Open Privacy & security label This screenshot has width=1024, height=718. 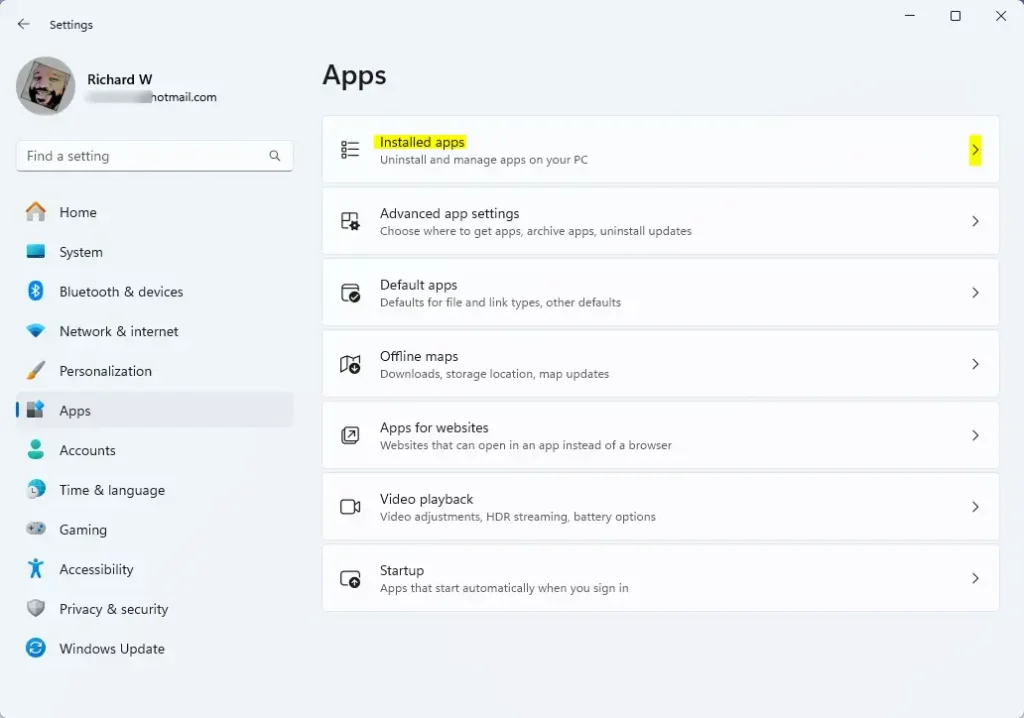(x=114, y=609)
